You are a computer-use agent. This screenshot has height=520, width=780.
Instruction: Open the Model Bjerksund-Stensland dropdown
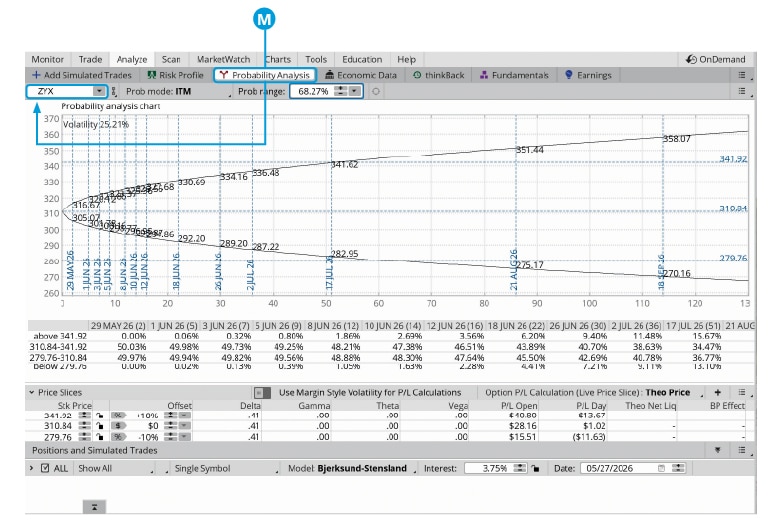coord(352,469)
